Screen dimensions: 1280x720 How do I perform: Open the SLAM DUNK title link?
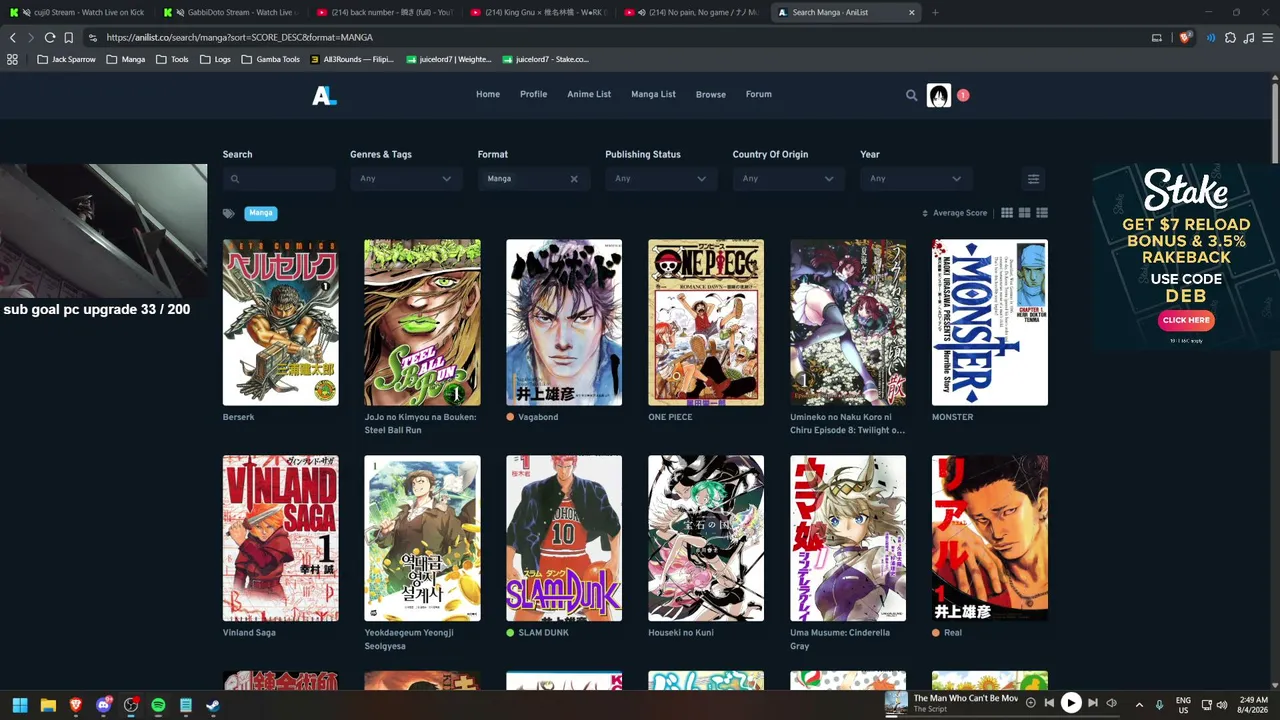click(543, 633)
